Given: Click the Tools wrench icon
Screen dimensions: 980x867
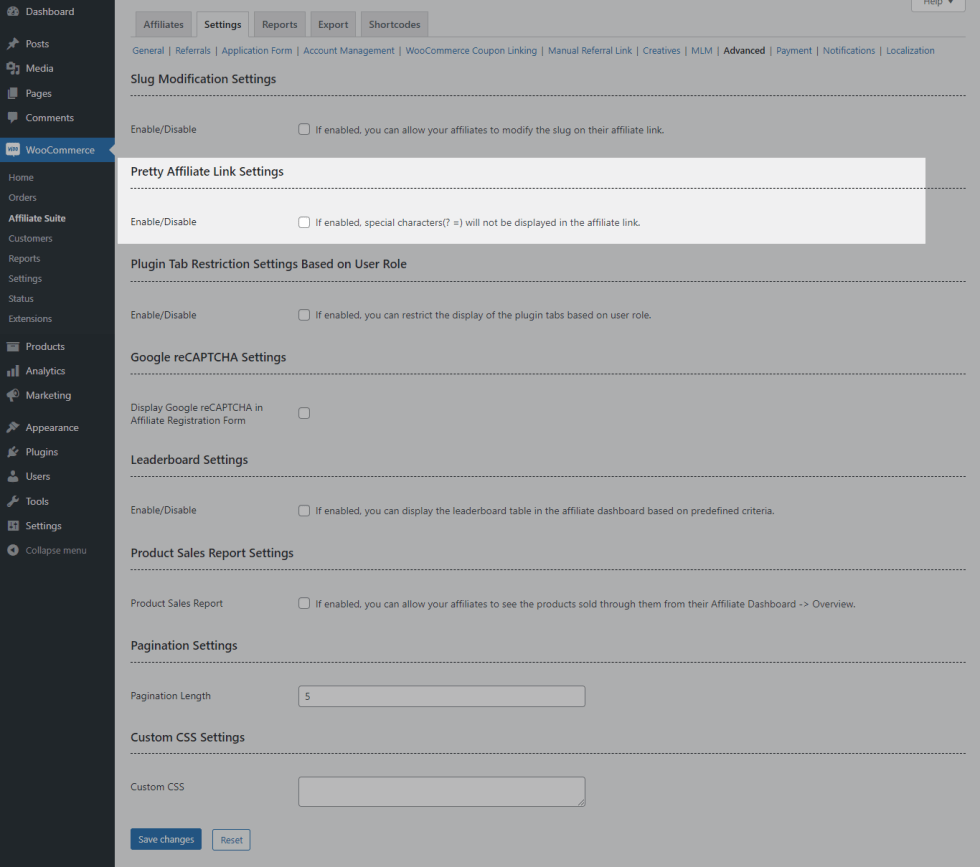Looking at the screenshot, I should tap(13, 502).
